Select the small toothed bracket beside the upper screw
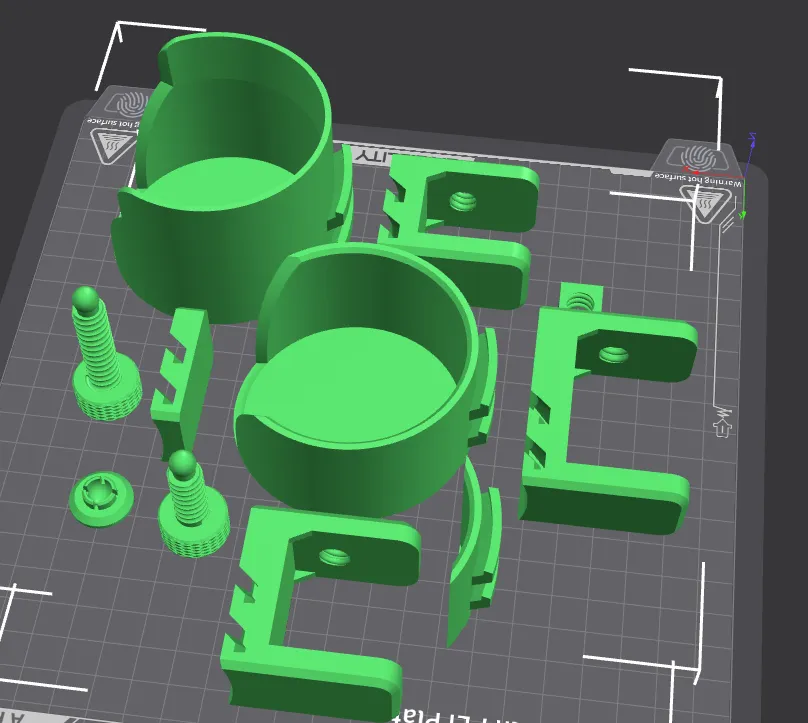Viewport: 808px width, 723px height. click(x=182, y=380)
